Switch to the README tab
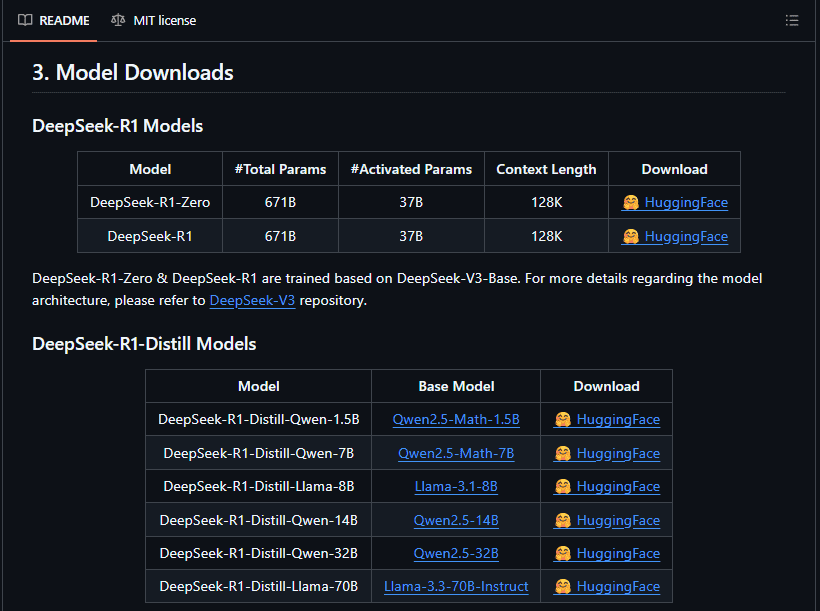820x611 pixels. 53,20
